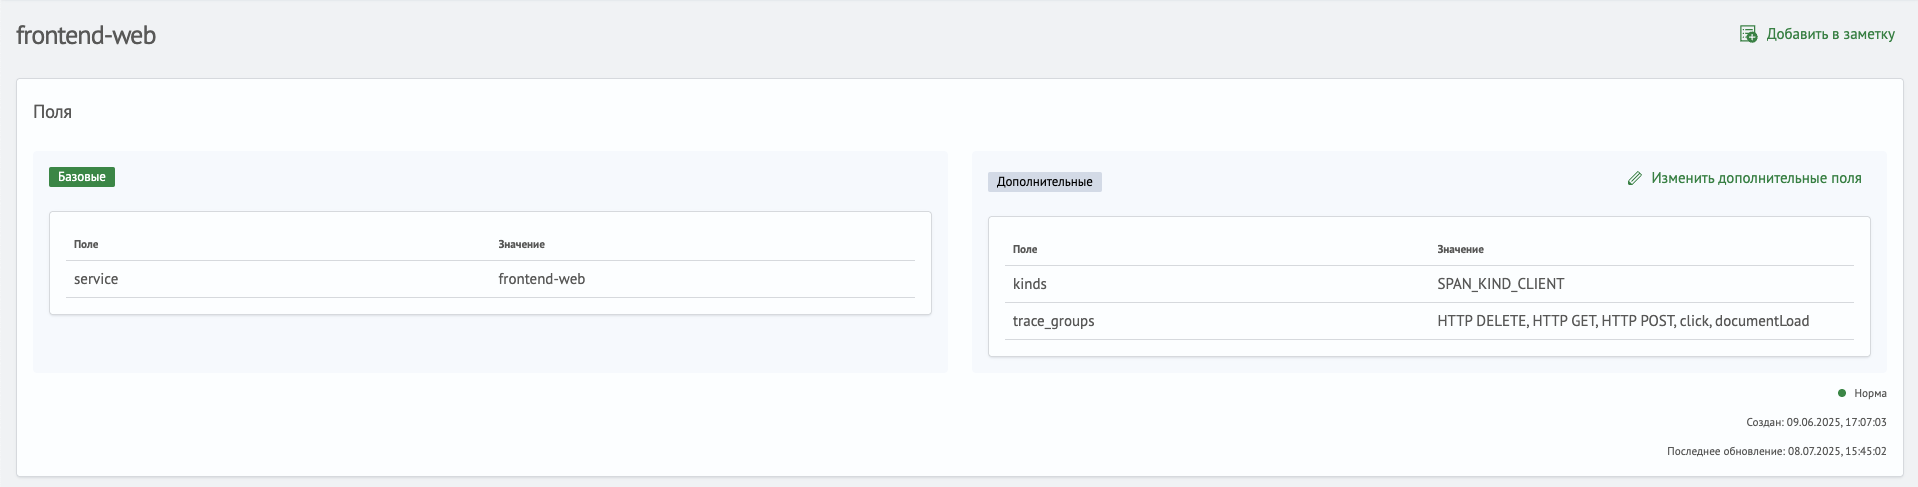Click the HTTP DELETE, HTTP GET value
Viewport: 1918px width, 487px height.
tap(1623, 321)
